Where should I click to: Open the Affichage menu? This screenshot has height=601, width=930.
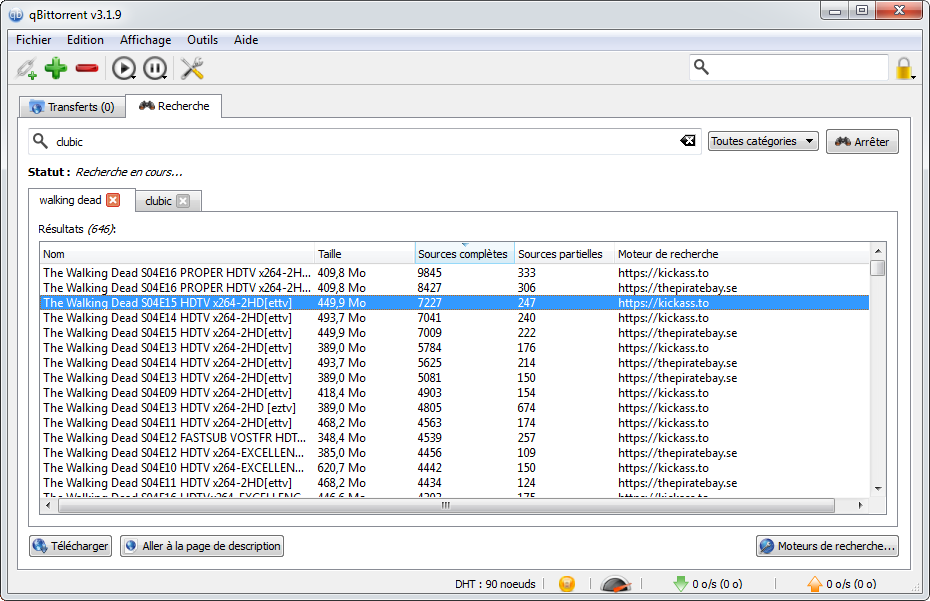[145, 40]
